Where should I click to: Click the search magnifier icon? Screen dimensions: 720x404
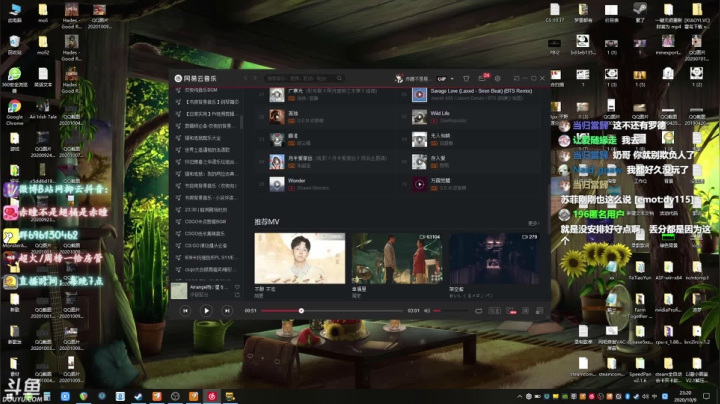coord(339,79)
